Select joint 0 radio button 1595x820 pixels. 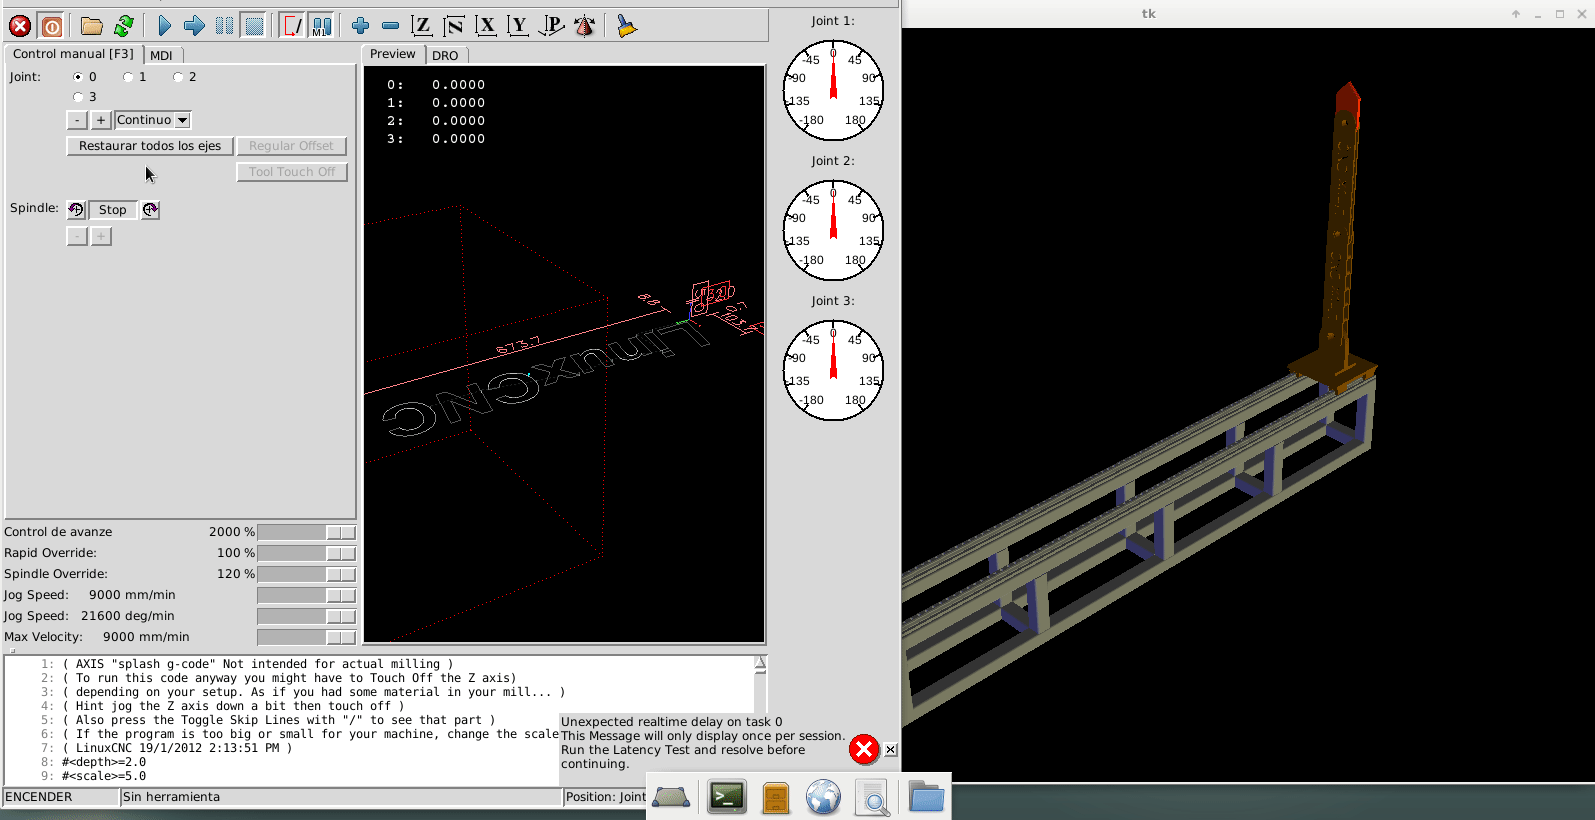(x=78, y=77)
